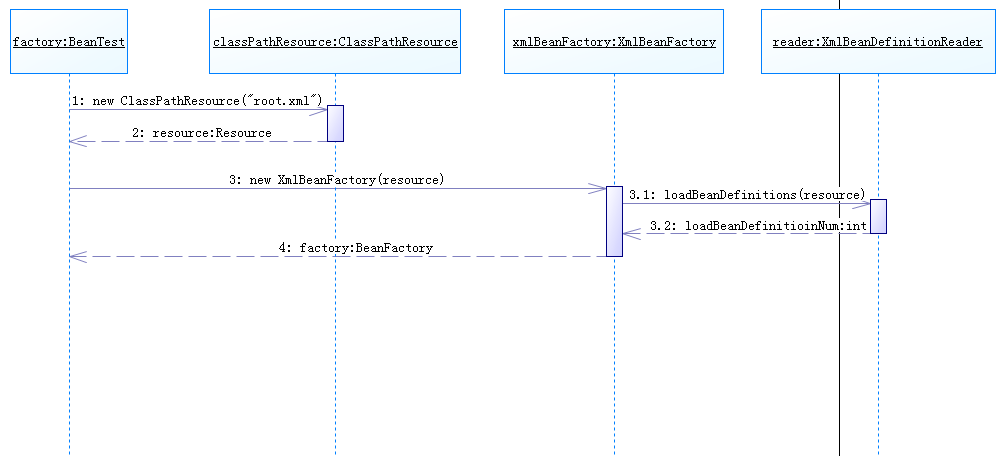Select the reader:XmlBeanDefinitionReader lifeline box
This screenshot has width=1003, height=456.
878,42
